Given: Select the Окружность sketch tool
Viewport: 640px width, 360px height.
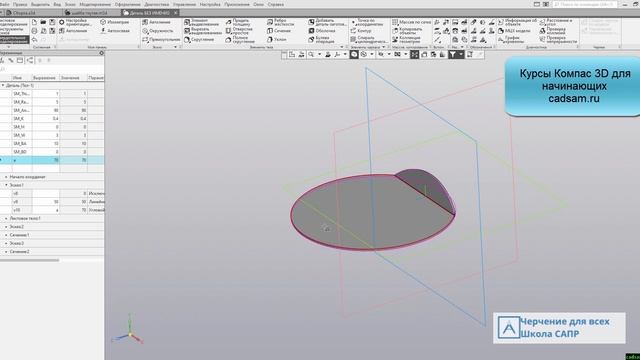Looking at the screenshot, I should point(157,31).
